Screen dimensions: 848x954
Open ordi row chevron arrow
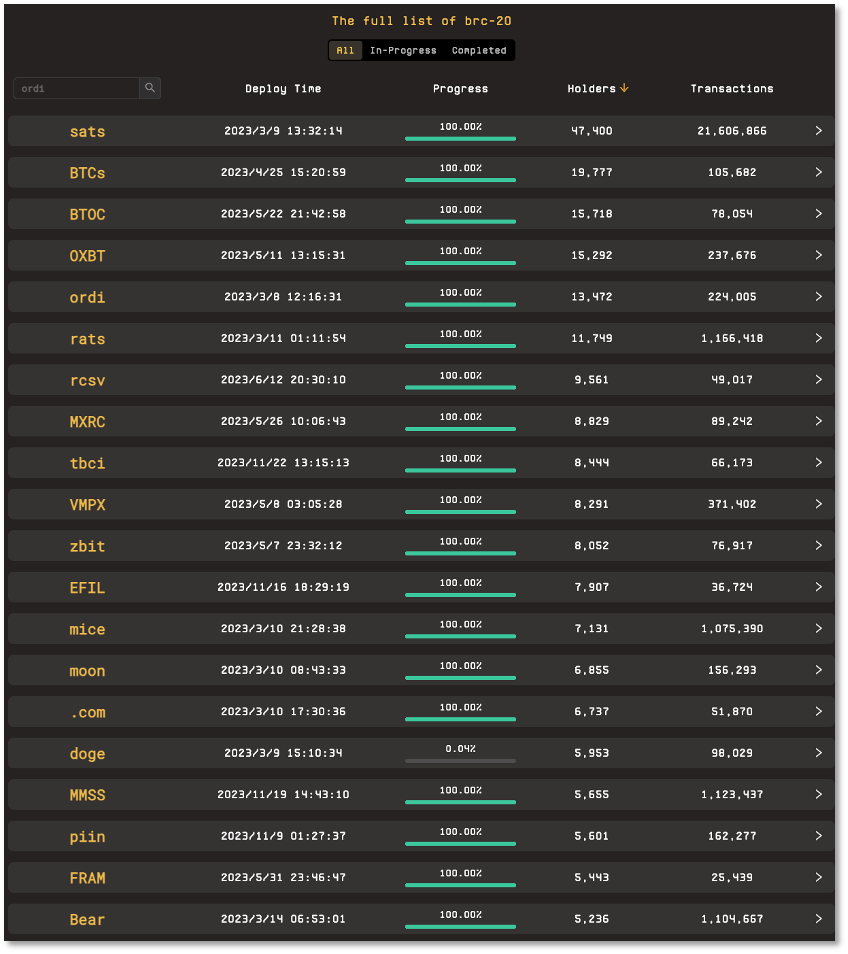(x=818, y=297)
